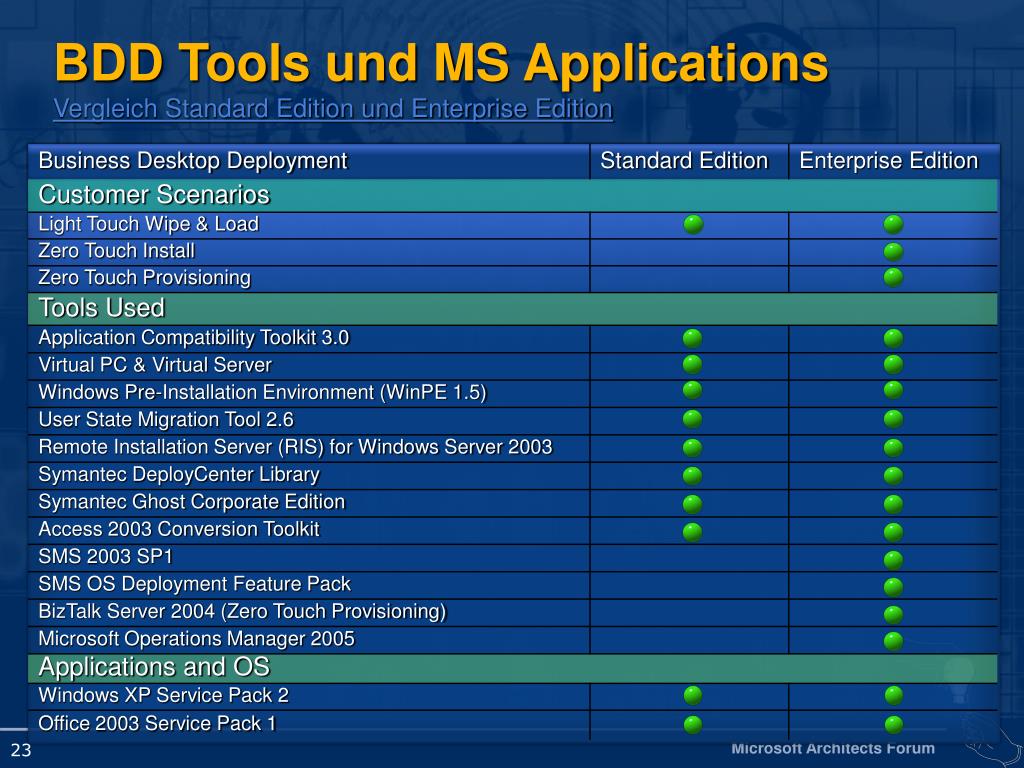The width and height of the screenshot is (1024, 768).
Task: Click Remote Installation Server (RIS) row label
Action: pyautogui.click(x=296, y=447)
